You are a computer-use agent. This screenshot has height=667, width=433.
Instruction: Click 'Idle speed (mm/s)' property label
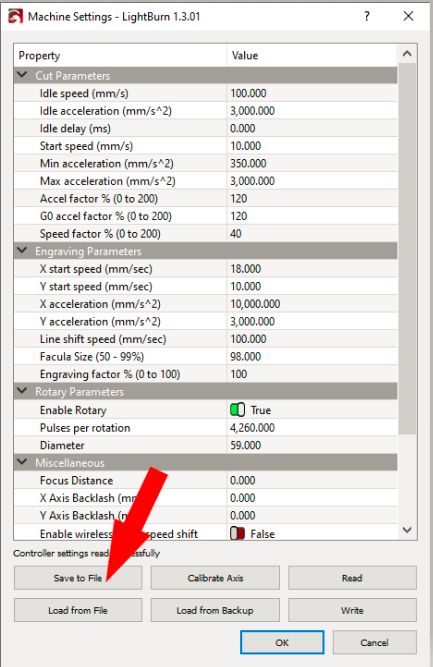click(x=84, y=93)
